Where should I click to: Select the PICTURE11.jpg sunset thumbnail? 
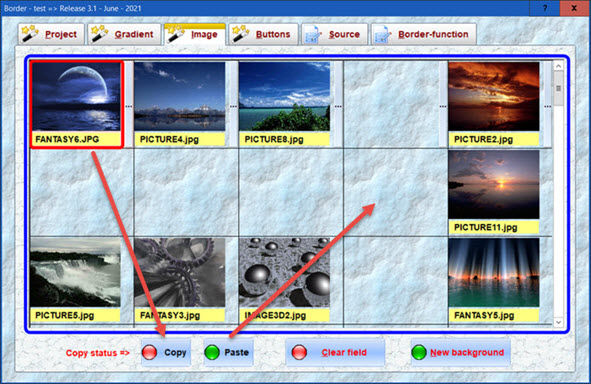click(494, 185)
